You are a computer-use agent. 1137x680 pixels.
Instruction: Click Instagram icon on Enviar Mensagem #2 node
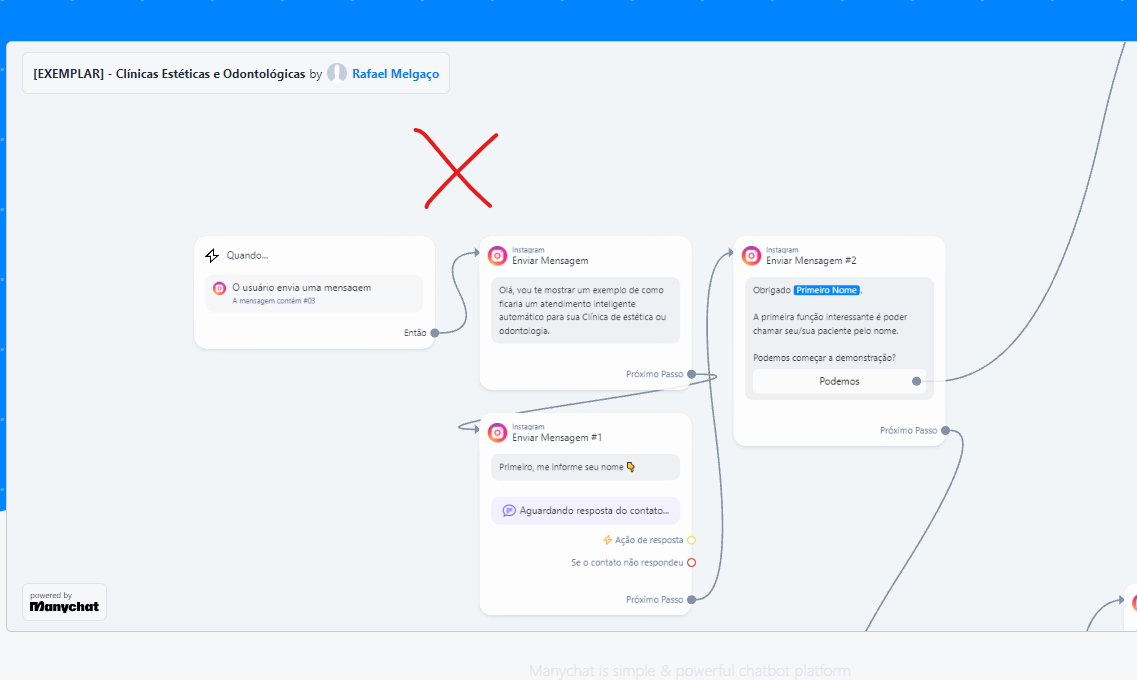click(x=751, y=255)
